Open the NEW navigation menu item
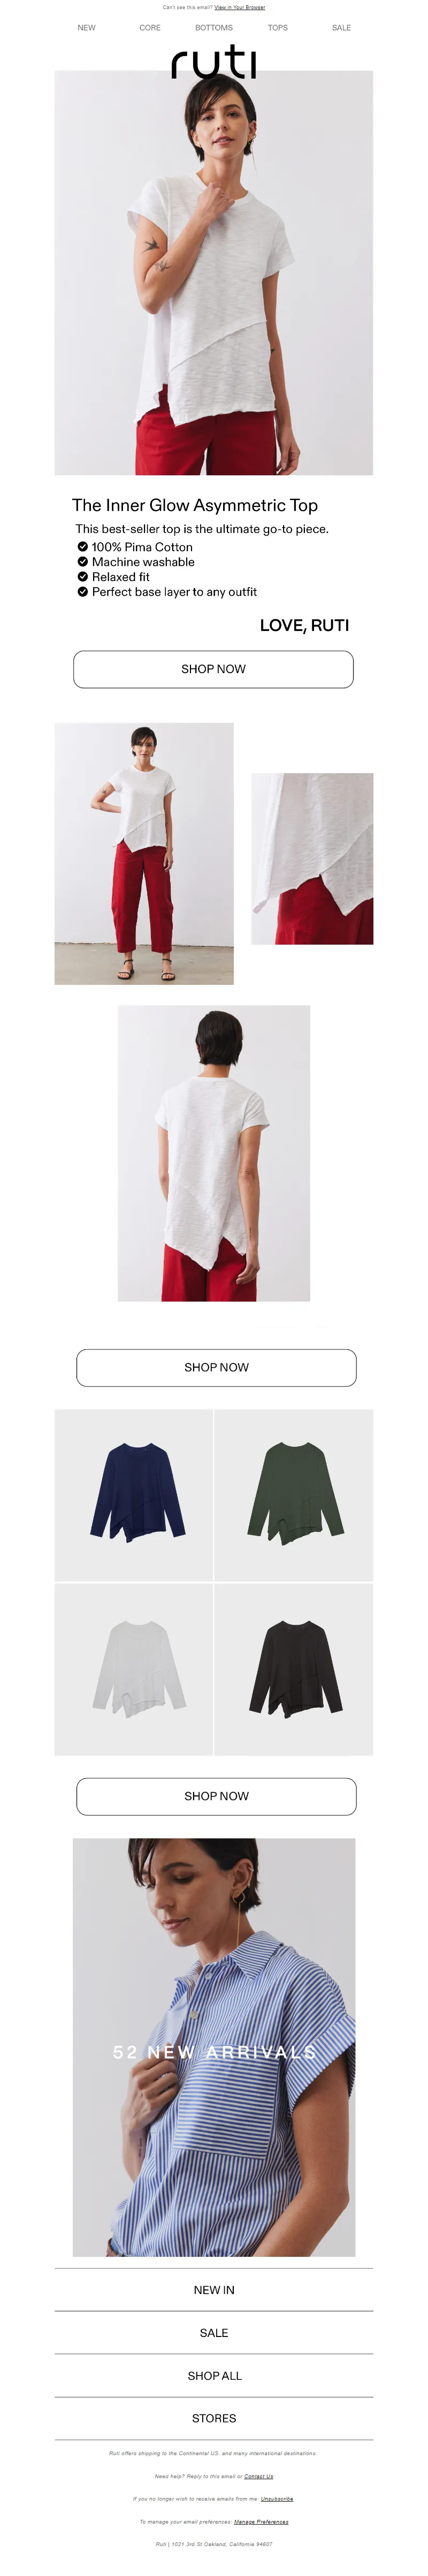Image resolution: width=428 pixels, height=2576 pixels. click(x=87, y=28)
